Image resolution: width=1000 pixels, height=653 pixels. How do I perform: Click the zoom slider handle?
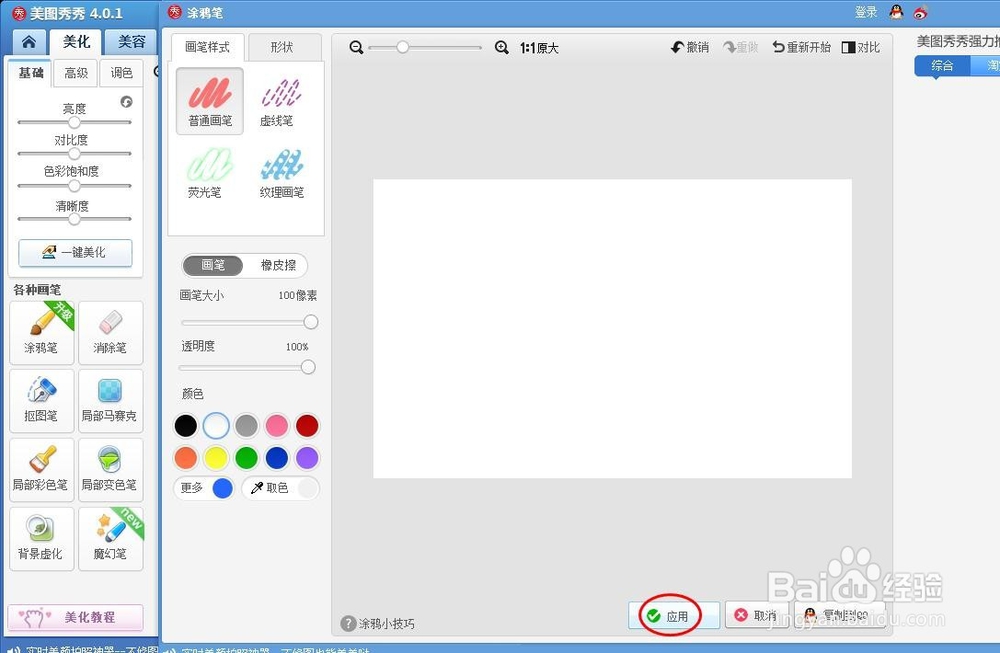click(402, 47)
